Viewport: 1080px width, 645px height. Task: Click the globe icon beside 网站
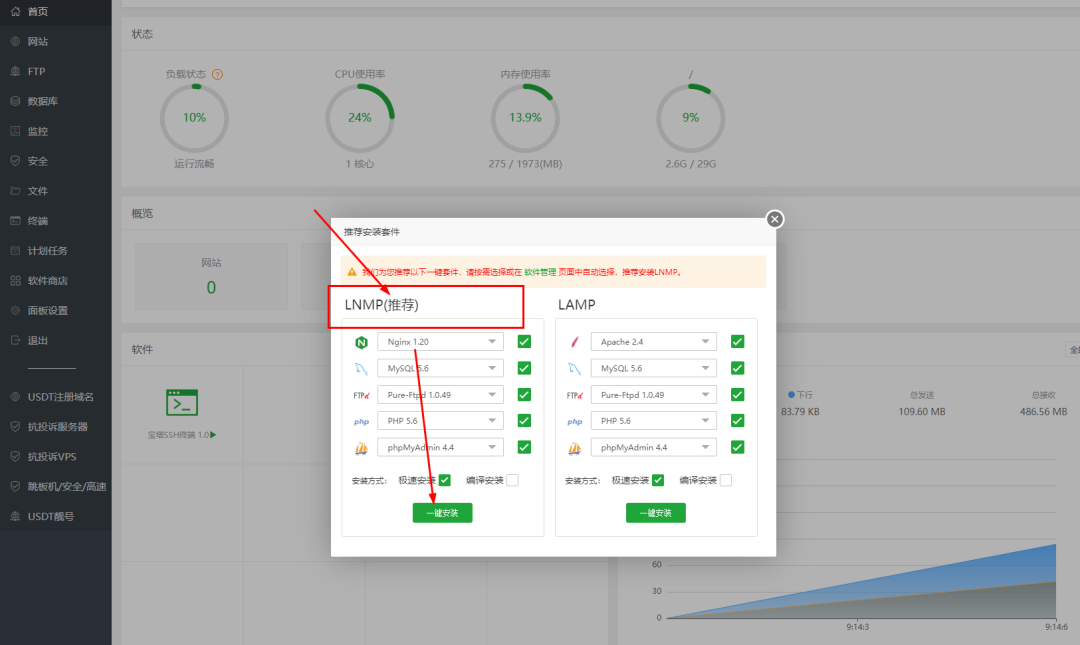click(15, 41)
